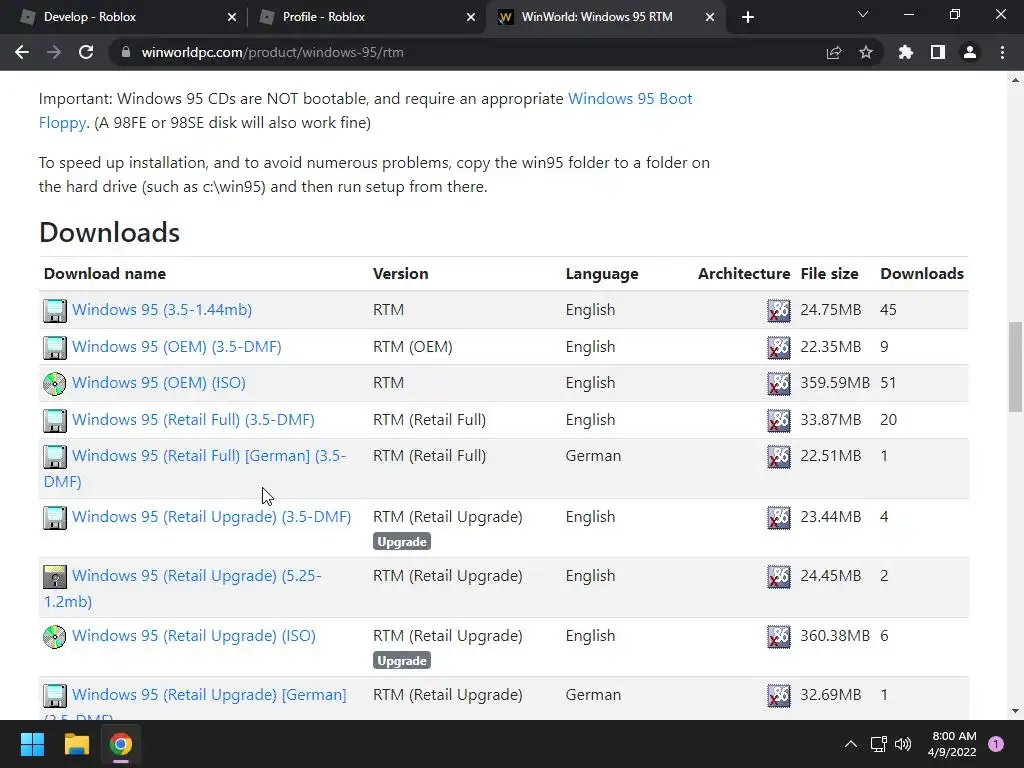Open Windows 95 (Retail Upgrade) (ISO) link

click(194, 635)
